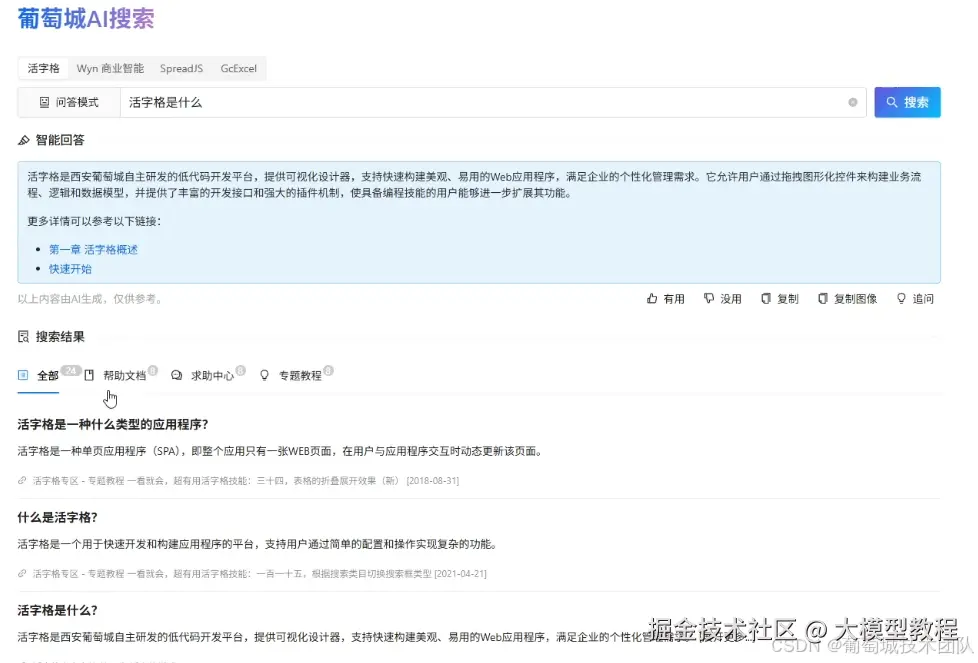Click the 葡萄城AI搜索 title logo
Screen dimensions: 978x663
tap(86, 19)
